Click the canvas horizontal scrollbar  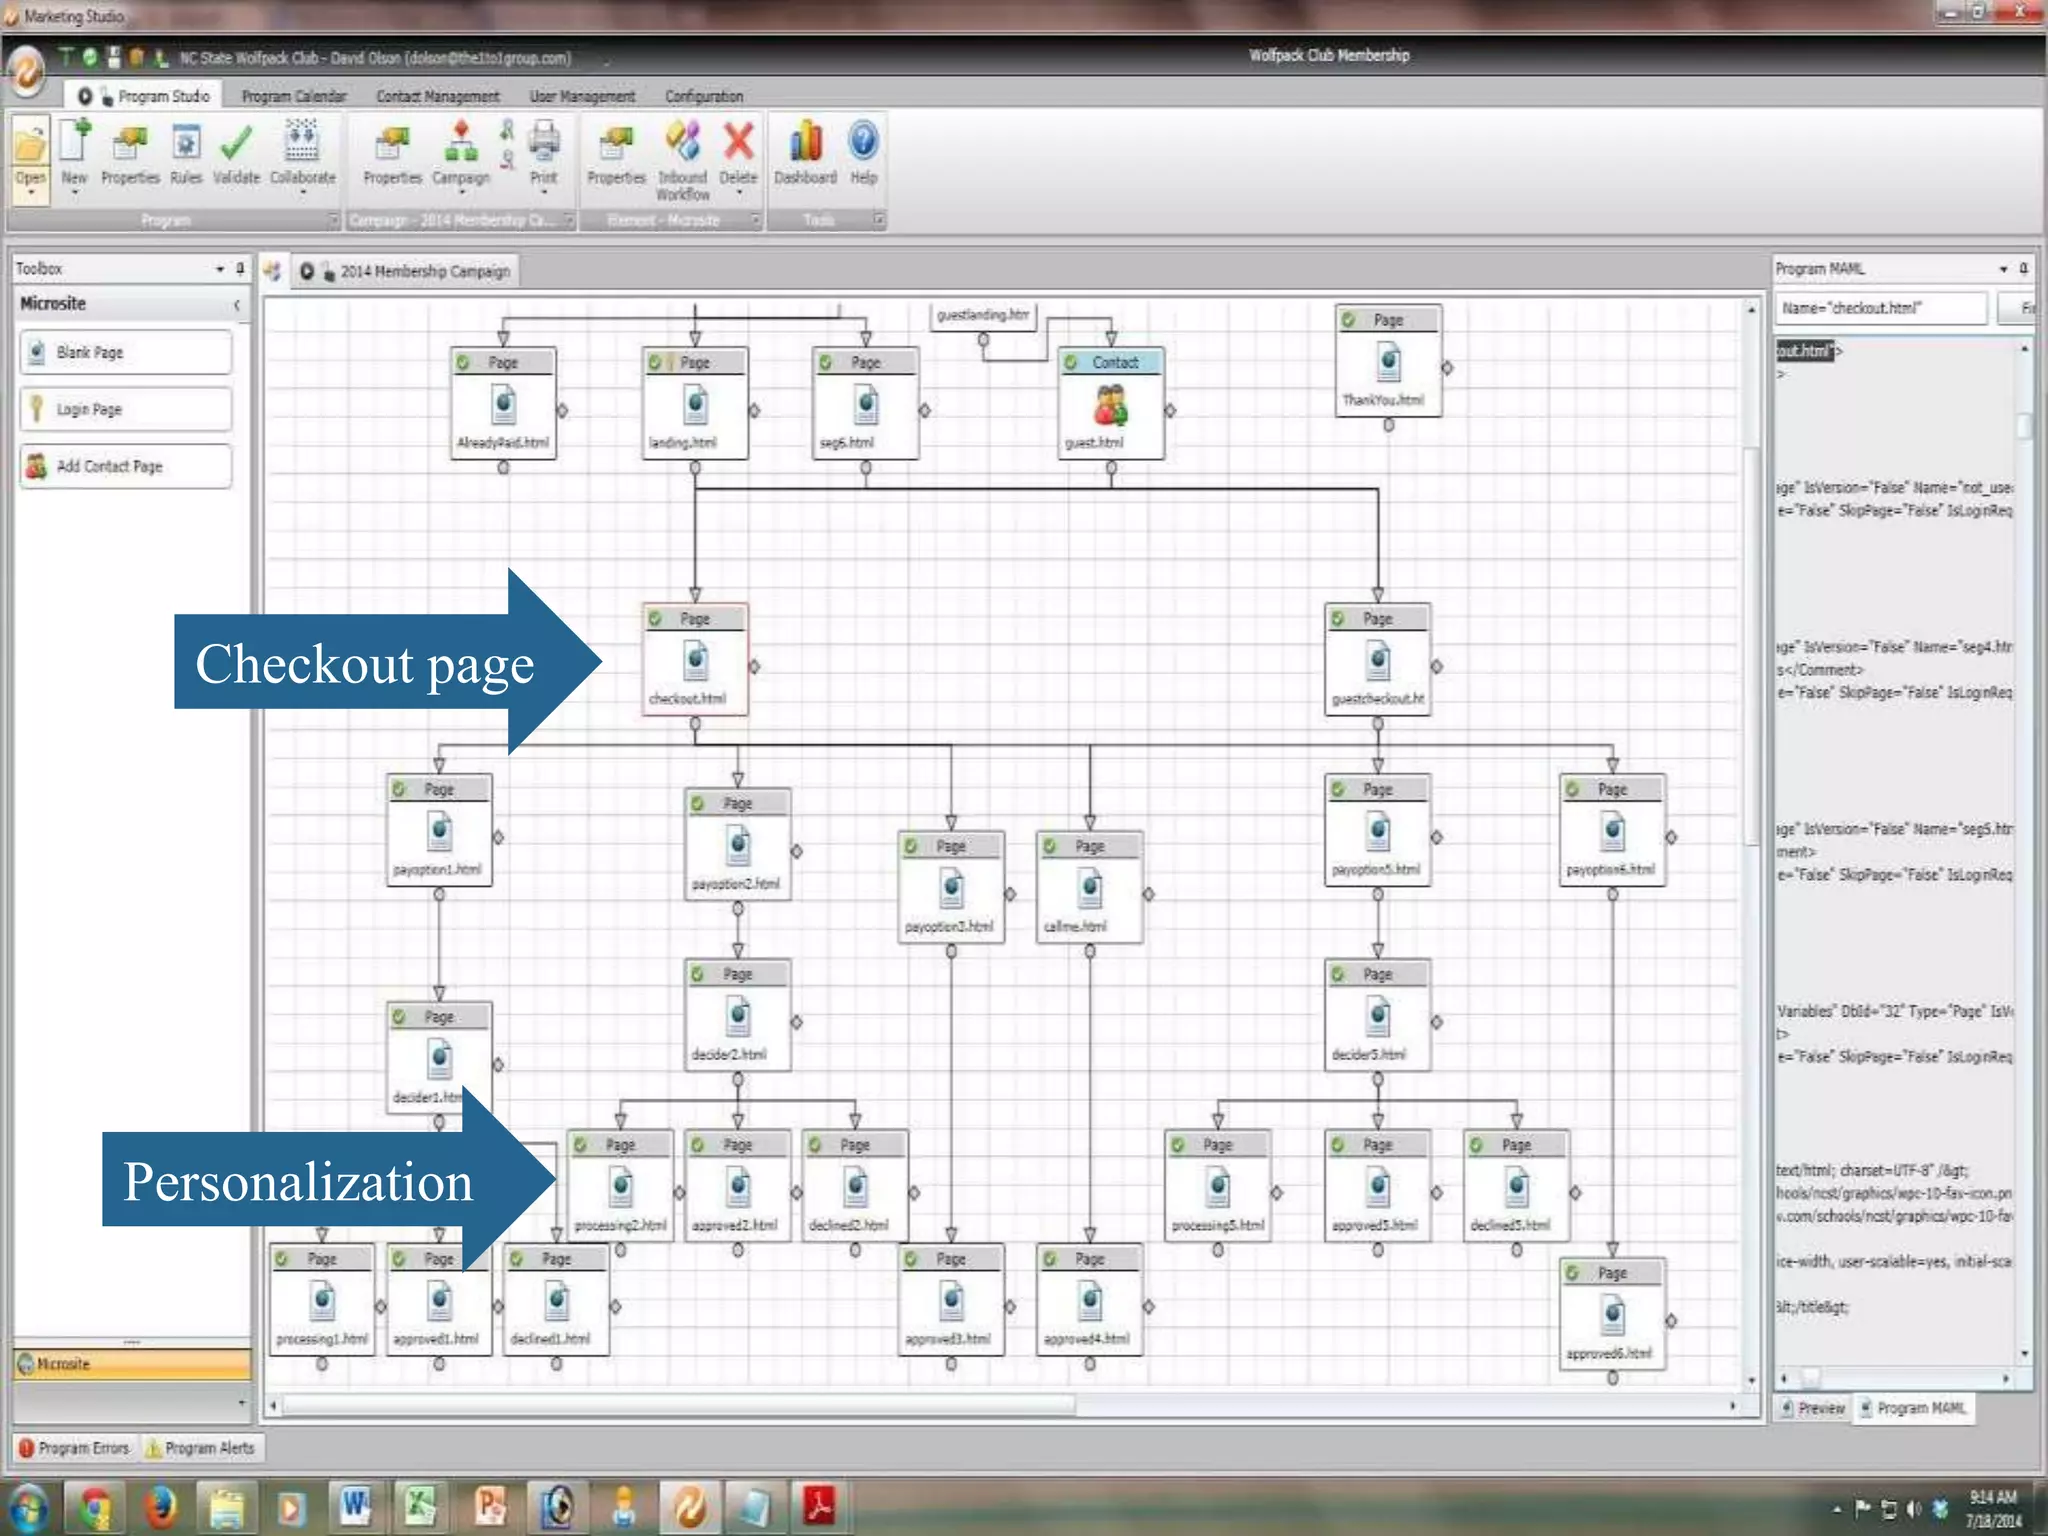coord(680,1406)
